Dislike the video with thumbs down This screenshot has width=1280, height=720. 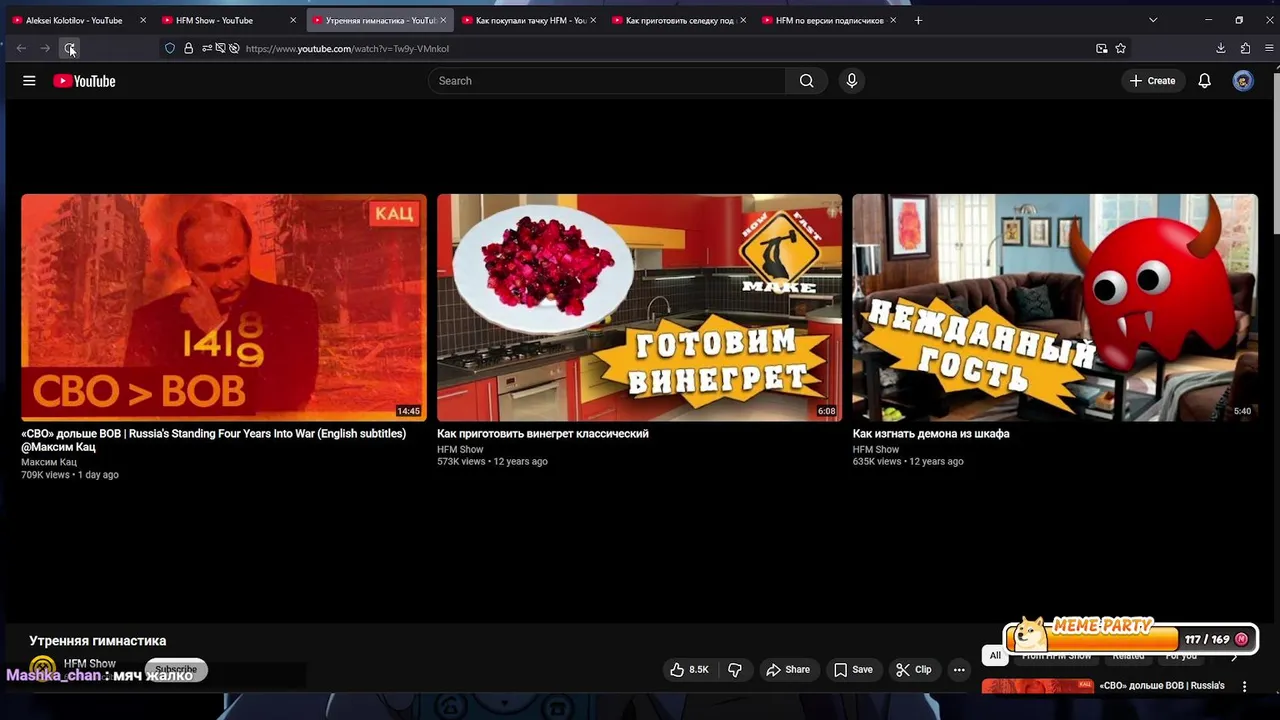tap(735, 670)
